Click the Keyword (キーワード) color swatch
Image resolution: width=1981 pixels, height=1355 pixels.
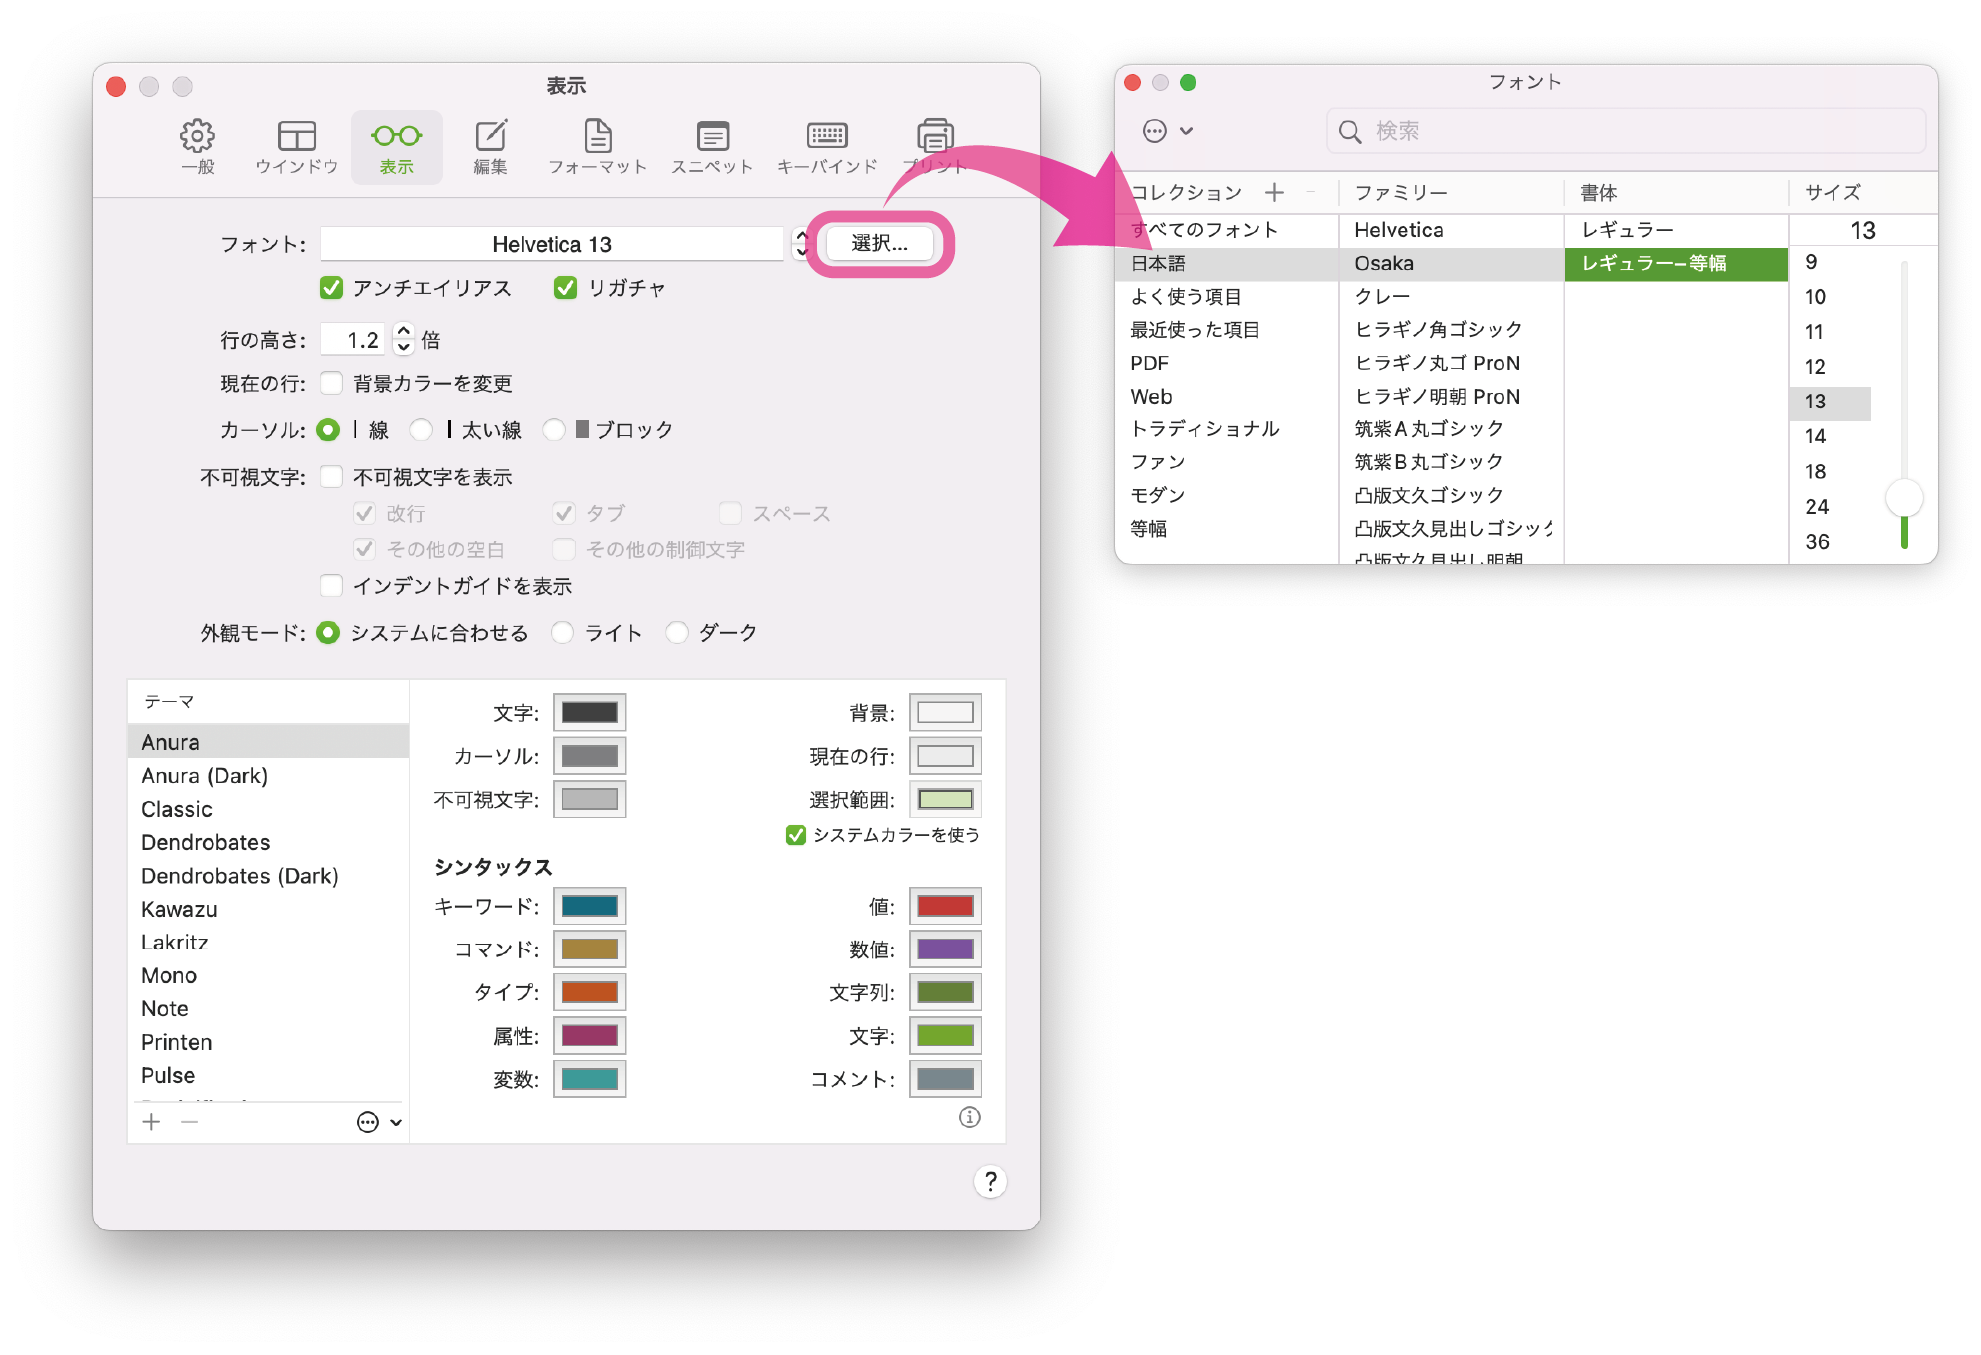(x=589, y=906)
